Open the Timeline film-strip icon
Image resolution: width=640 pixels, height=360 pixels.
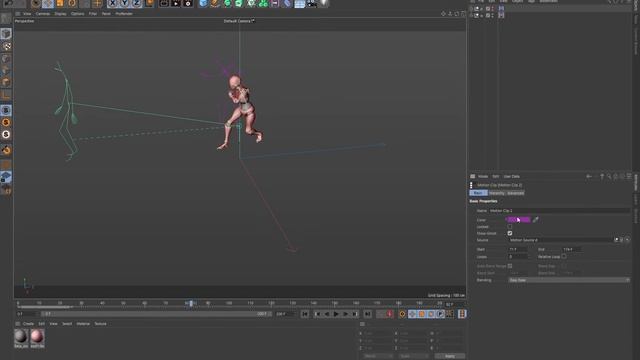point(462,314)
